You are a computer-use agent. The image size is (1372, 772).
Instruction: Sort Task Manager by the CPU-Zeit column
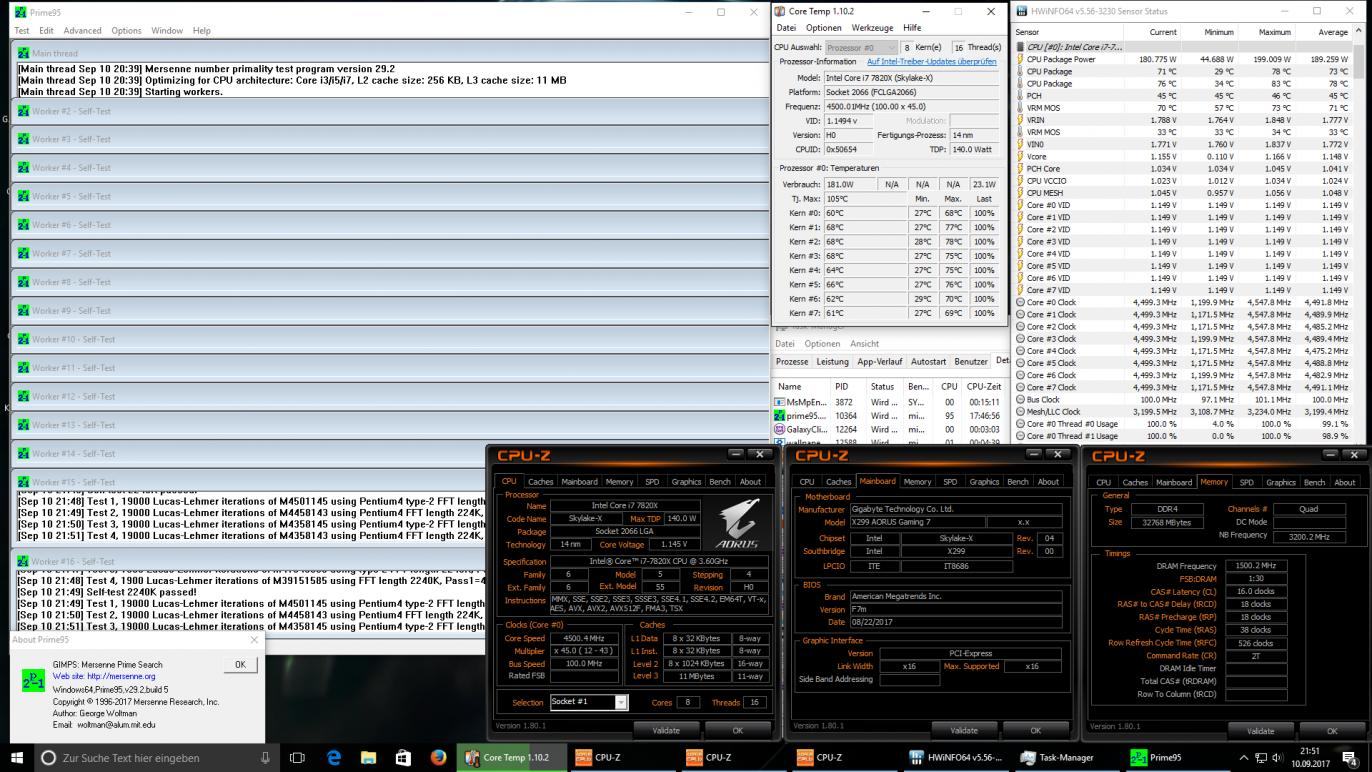click(984, 386)
